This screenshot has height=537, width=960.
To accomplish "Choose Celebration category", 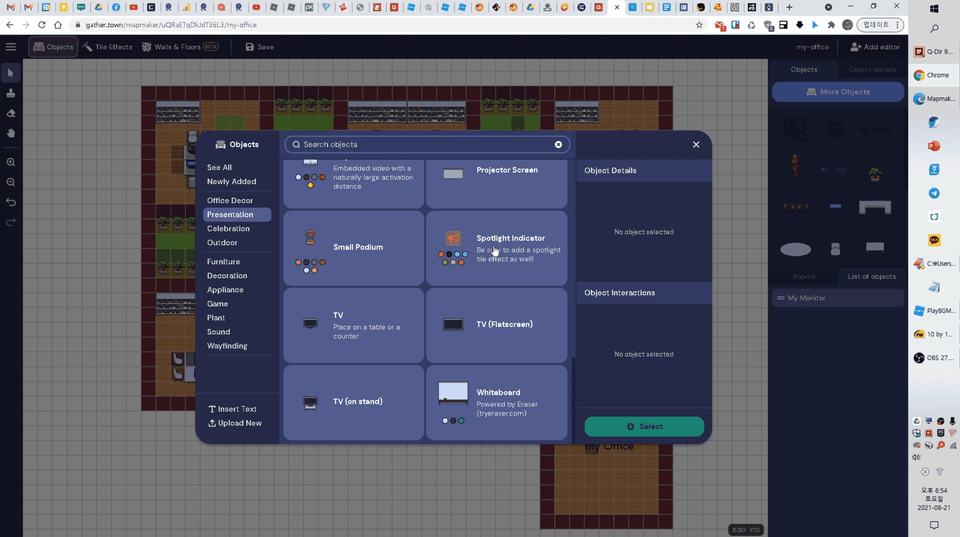I will click(x=228, y=228).
